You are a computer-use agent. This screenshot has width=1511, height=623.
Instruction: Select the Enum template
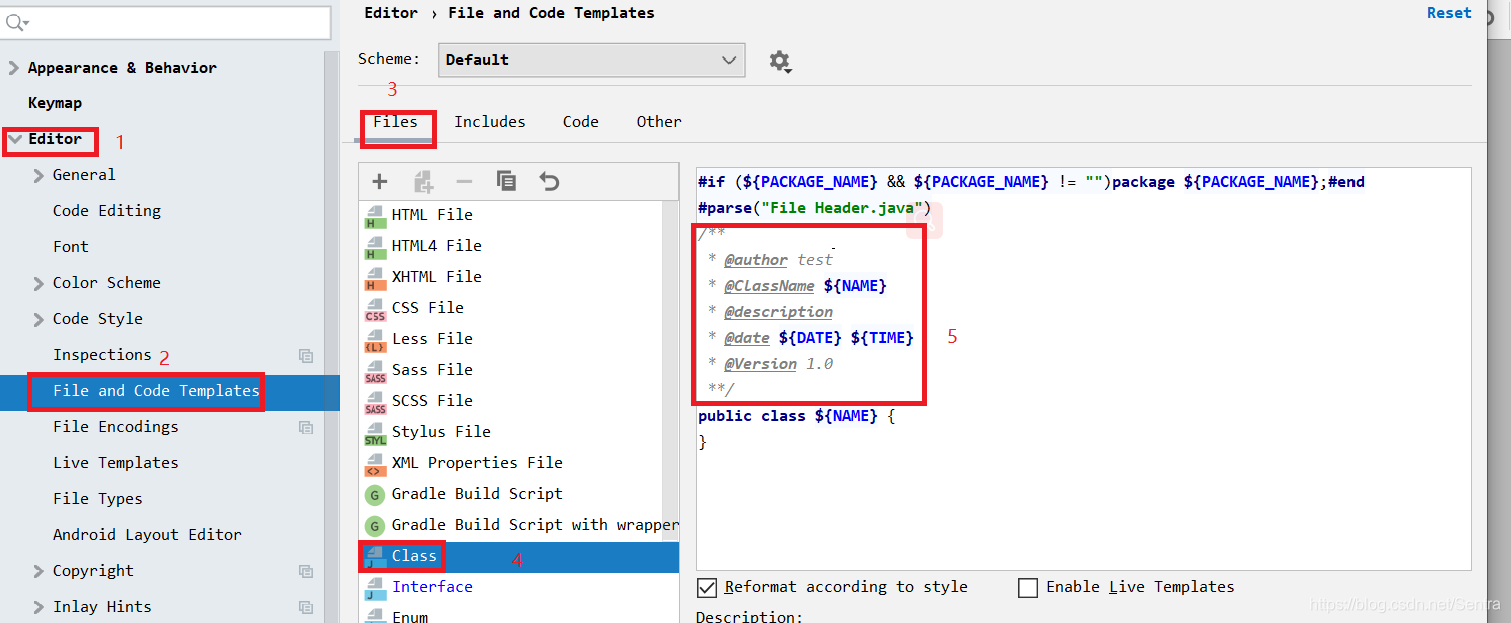(519, 615)
